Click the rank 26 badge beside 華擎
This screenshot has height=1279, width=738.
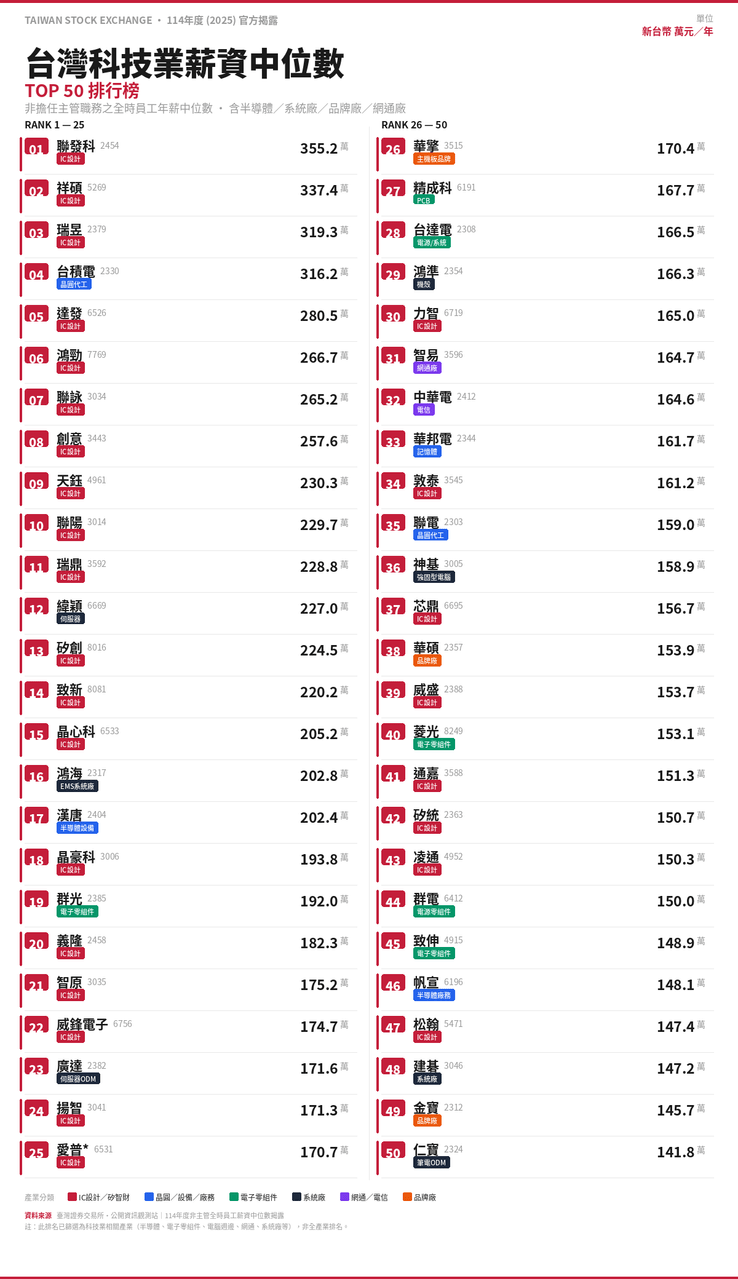[393, 149]
